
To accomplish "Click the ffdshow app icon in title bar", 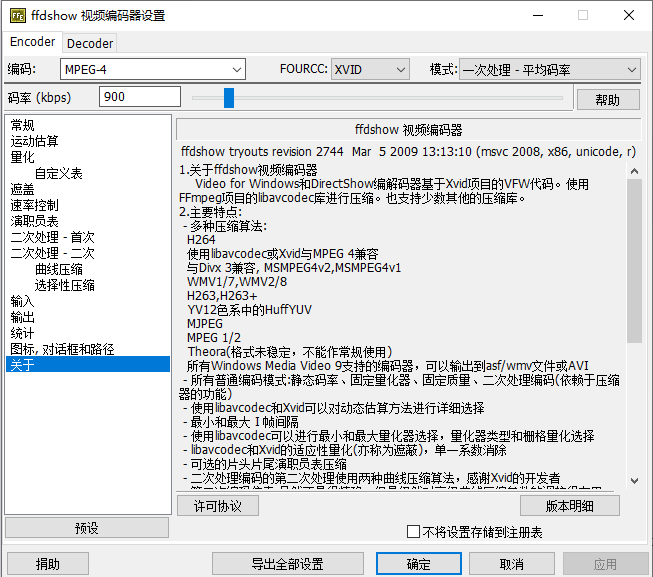I will click(x=17, y=16).
